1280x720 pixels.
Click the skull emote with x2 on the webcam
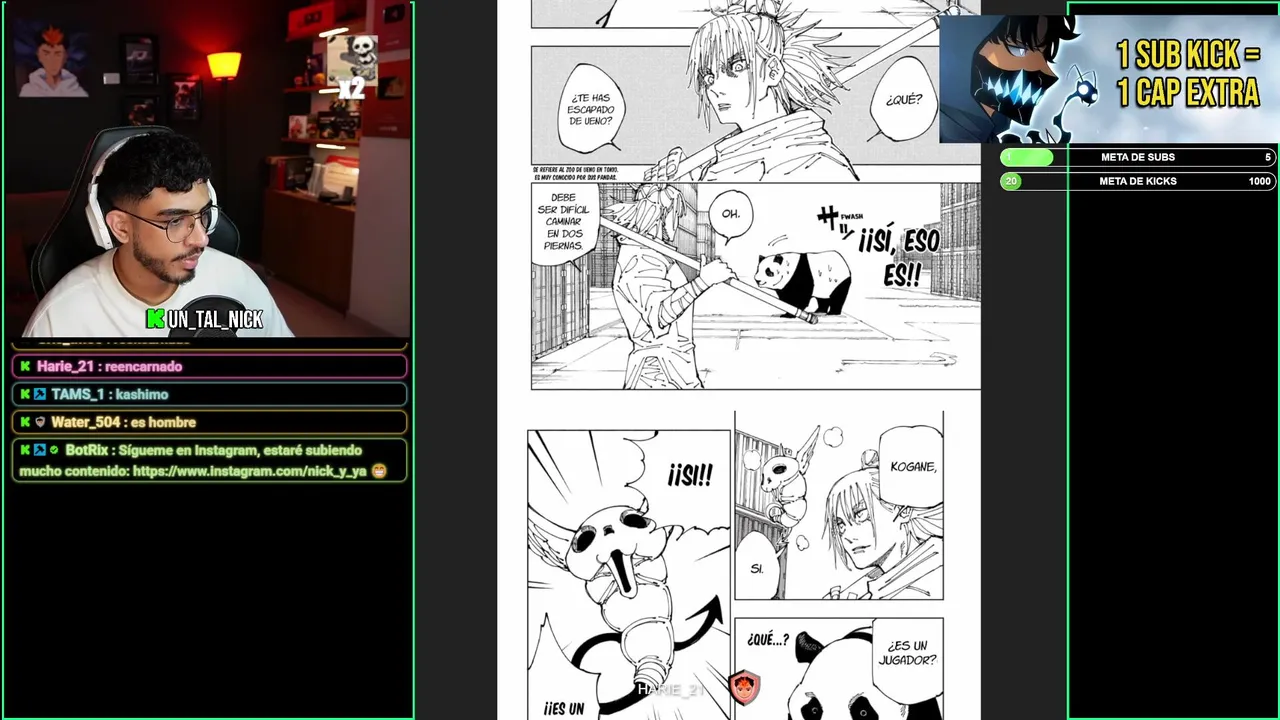tap(353, 66)
